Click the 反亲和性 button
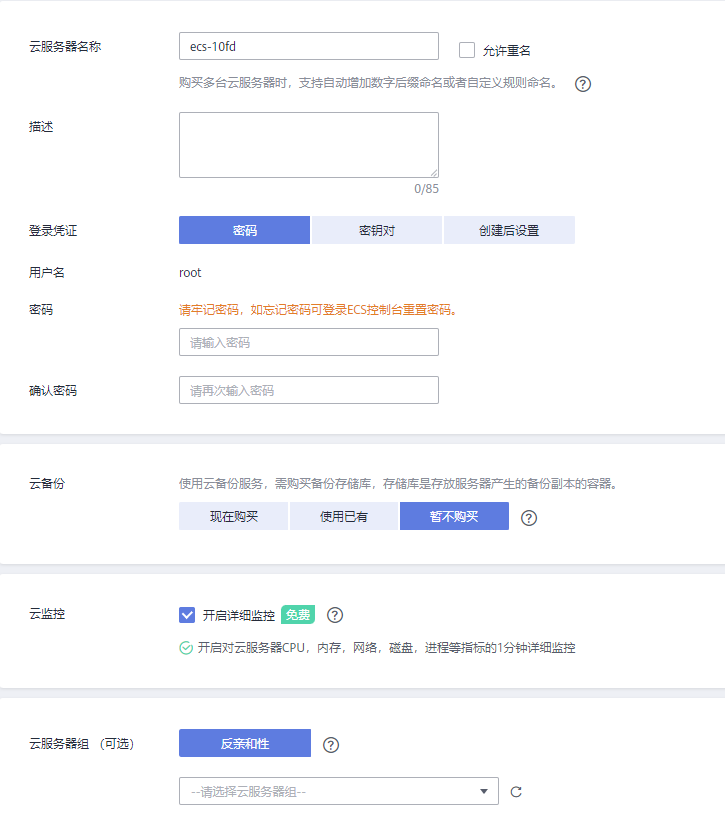The image size is (725, 814). pos(245,744)
